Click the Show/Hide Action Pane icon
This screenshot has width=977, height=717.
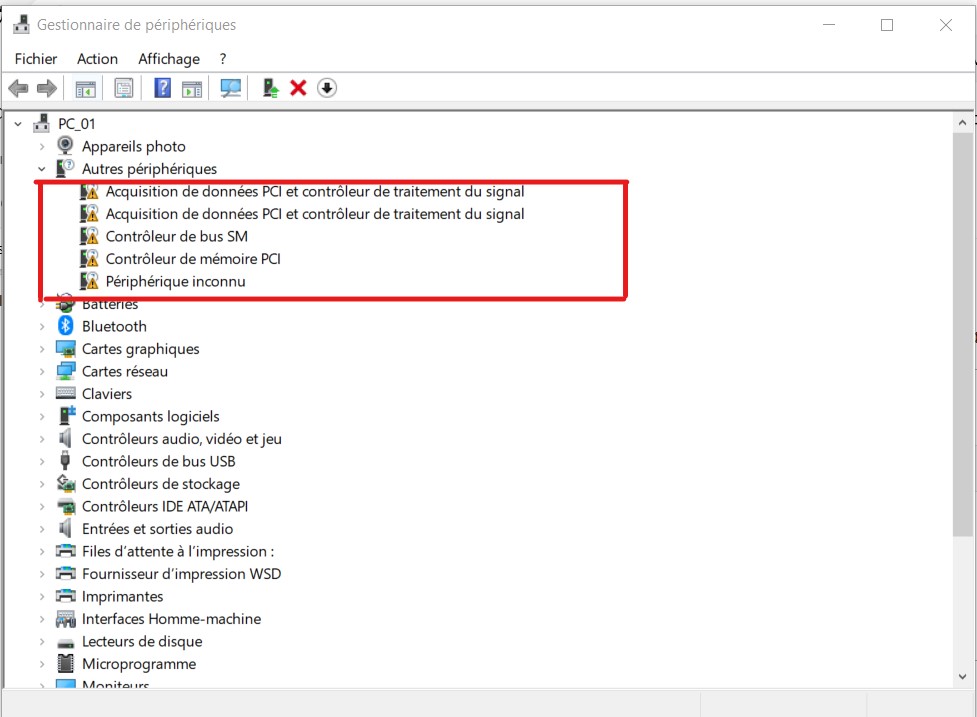191,88
